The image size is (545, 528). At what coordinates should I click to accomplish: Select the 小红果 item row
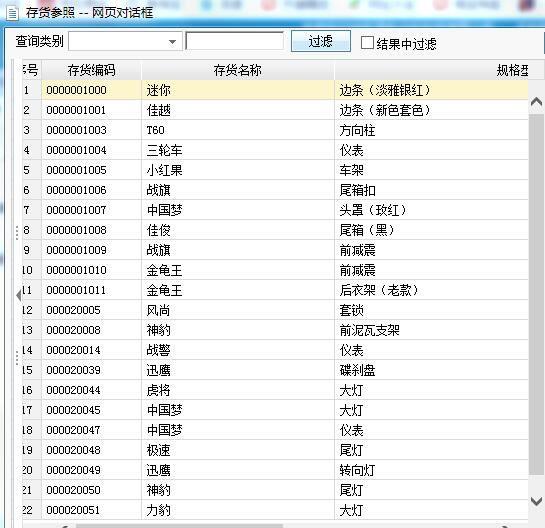(x=275, y=170)
